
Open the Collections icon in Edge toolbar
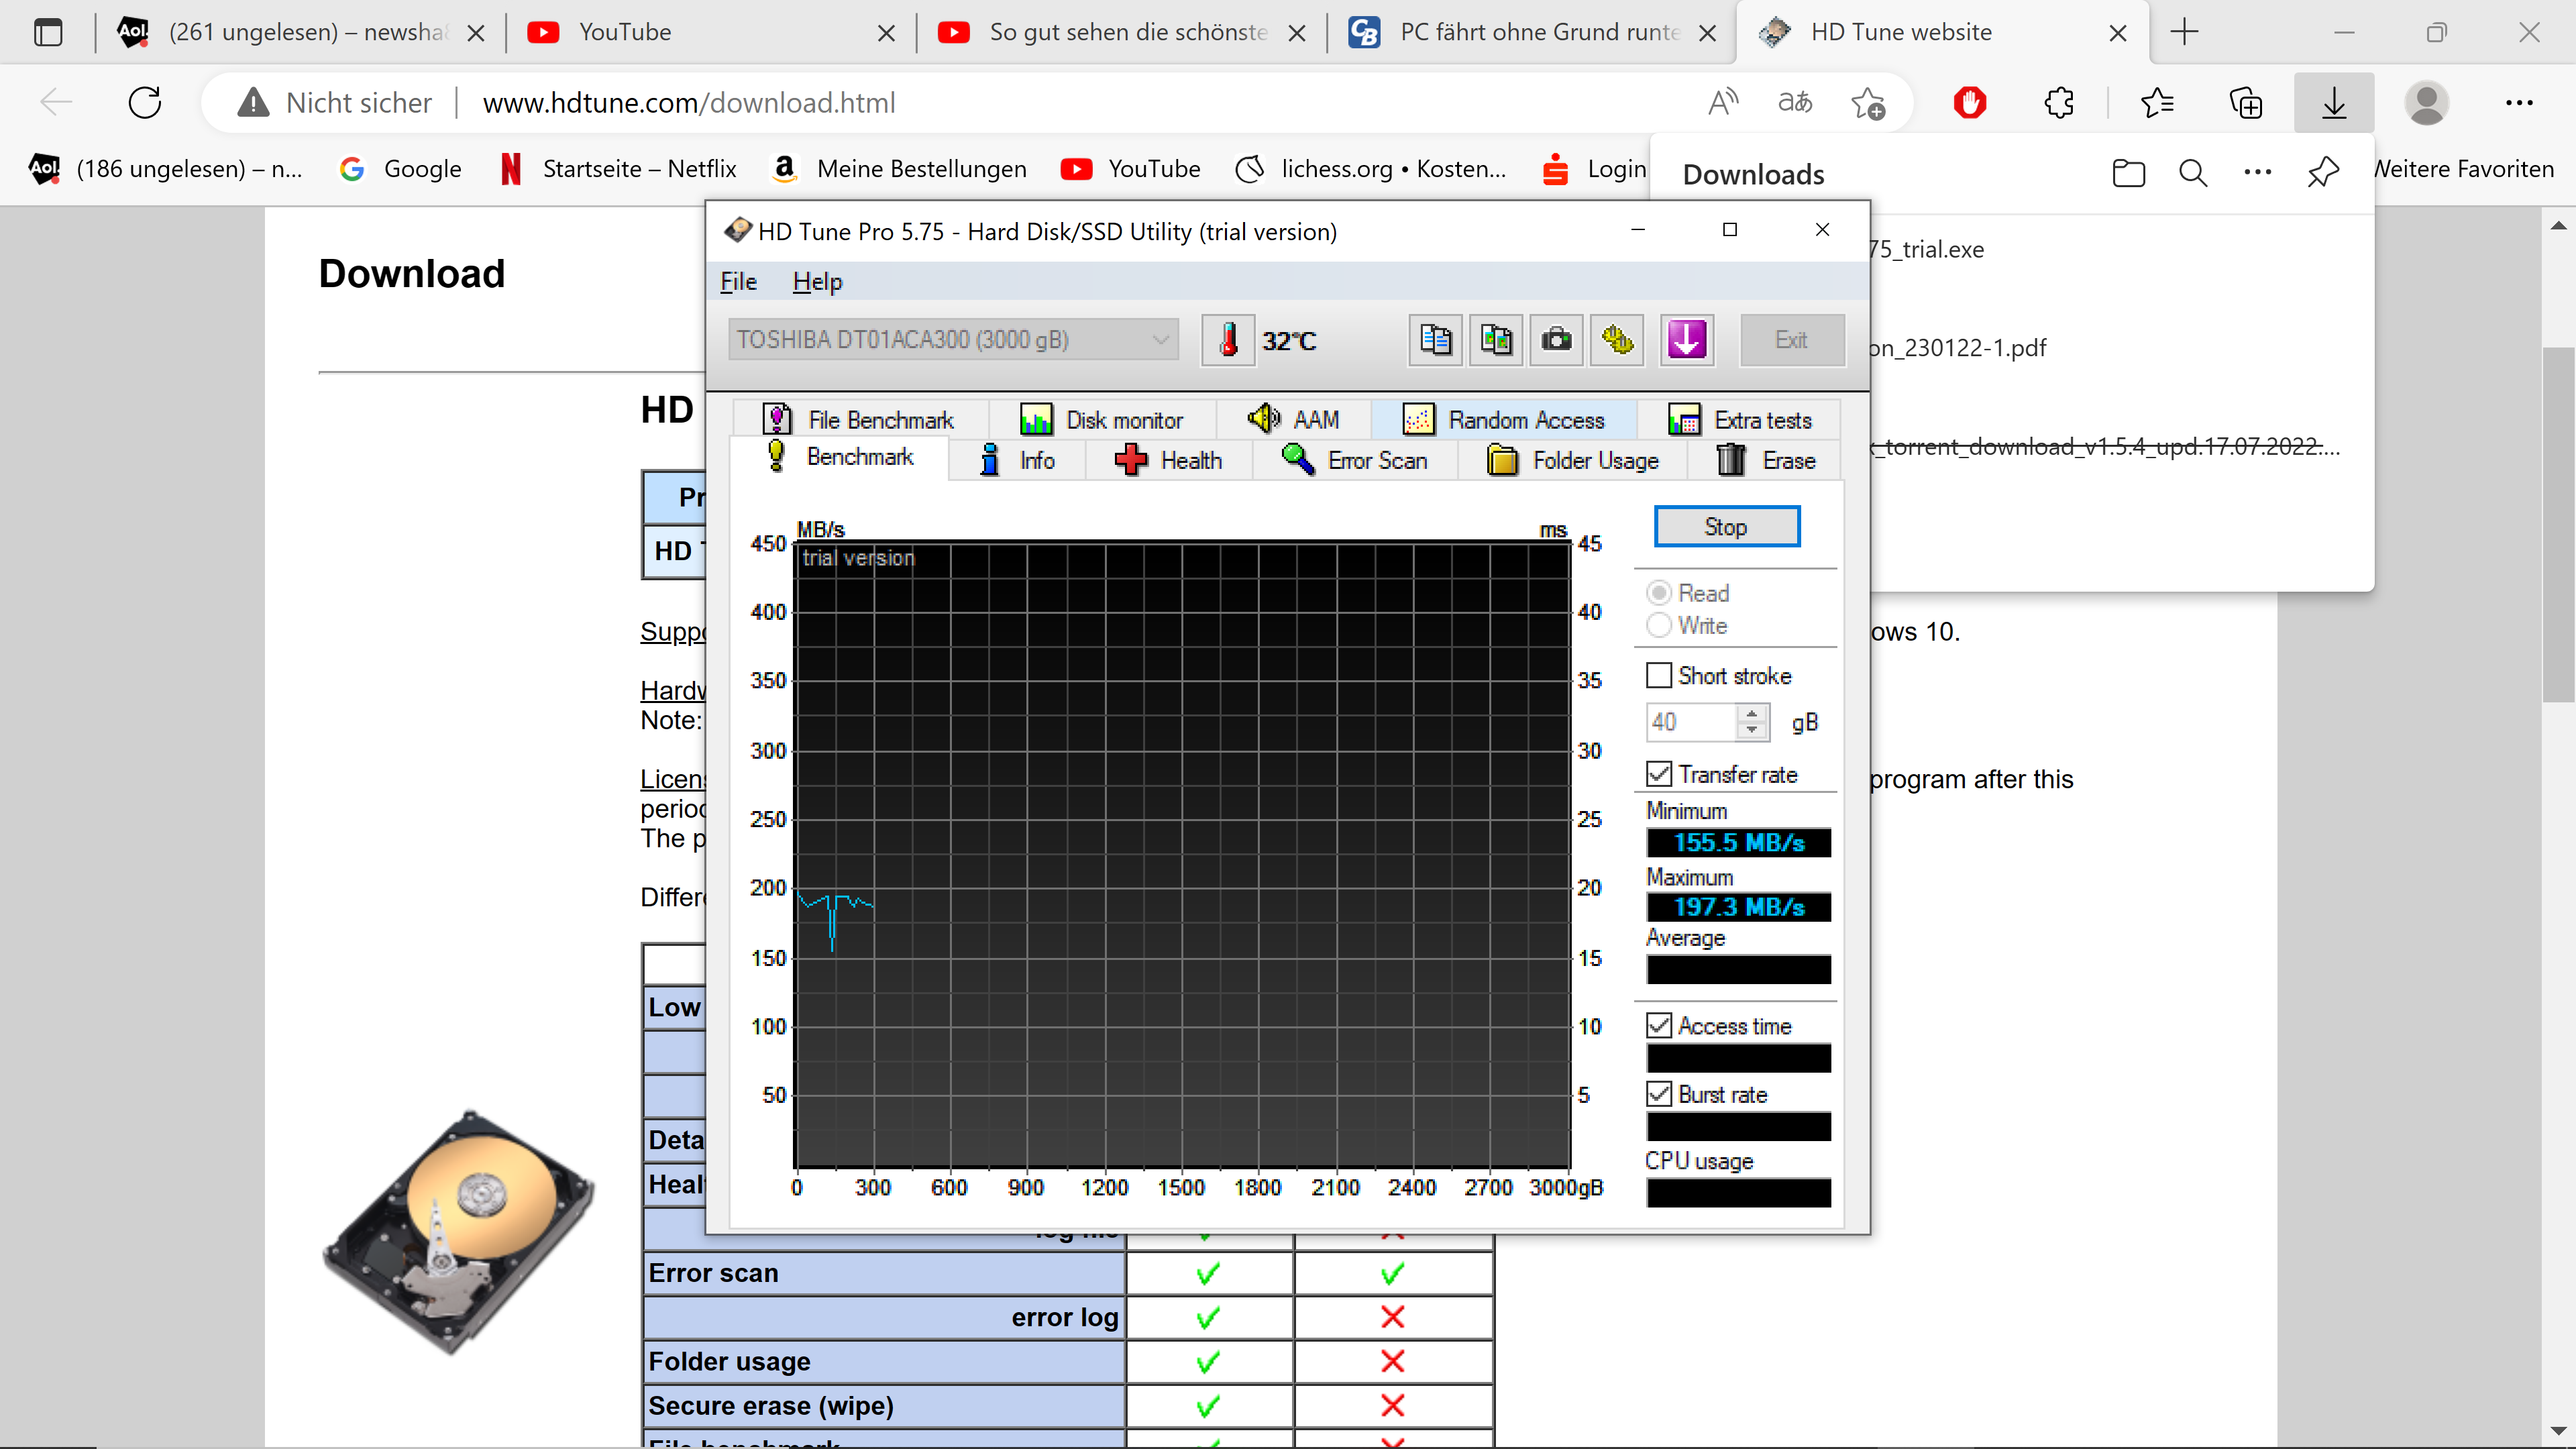click(2246, 102)
